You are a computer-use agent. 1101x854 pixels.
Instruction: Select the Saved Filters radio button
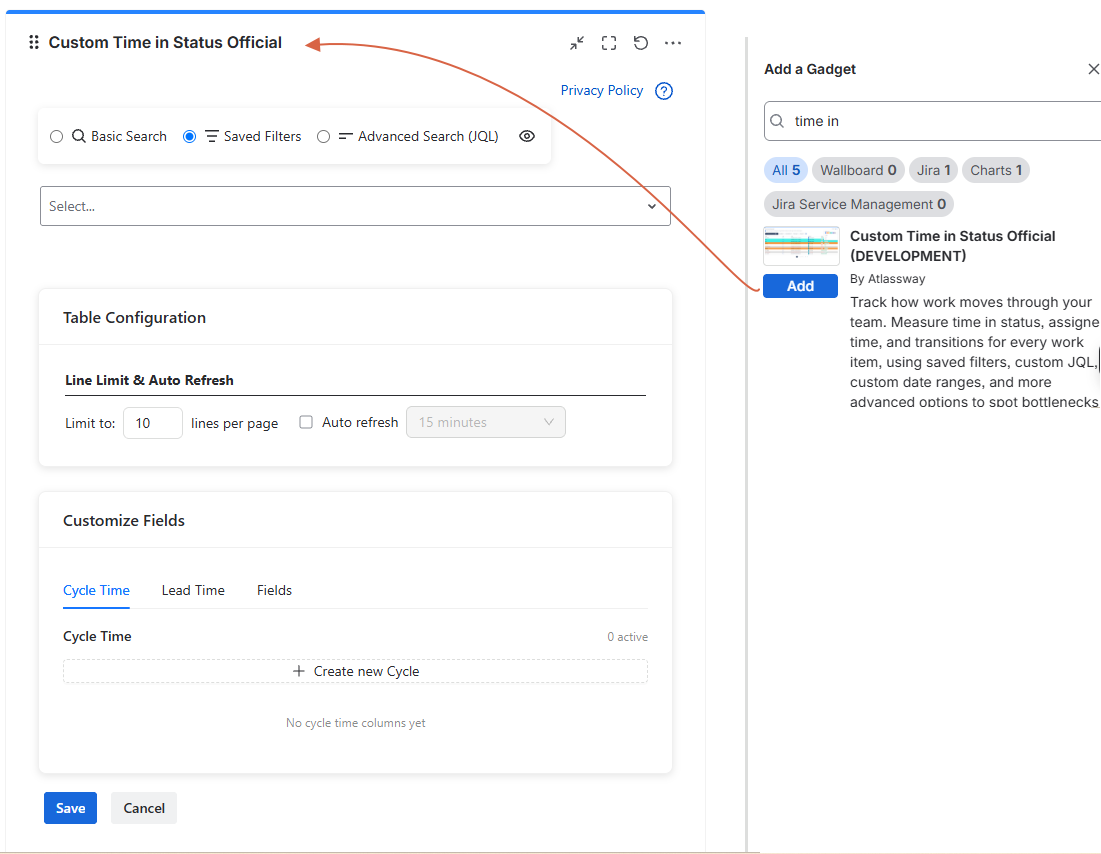click(190, 136)
